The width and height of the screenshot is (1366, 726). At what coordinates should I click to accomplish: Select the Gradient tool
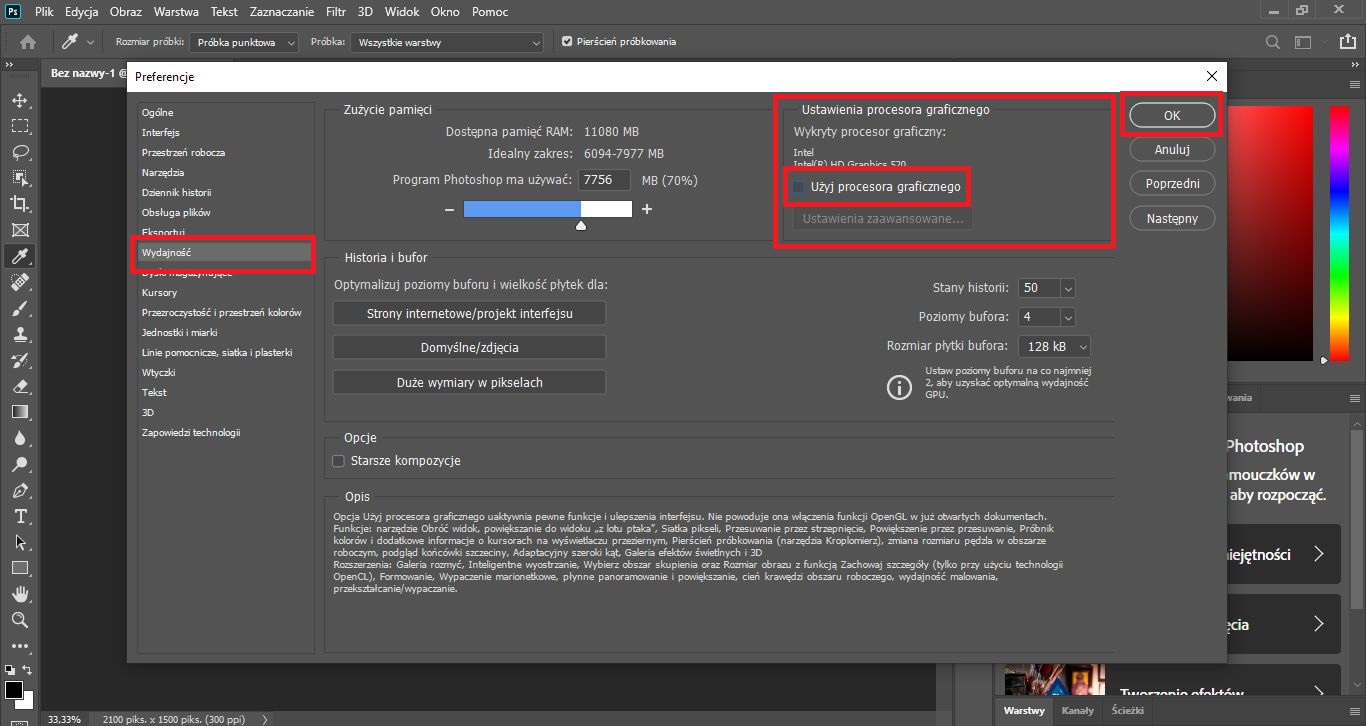coord(19,412)
